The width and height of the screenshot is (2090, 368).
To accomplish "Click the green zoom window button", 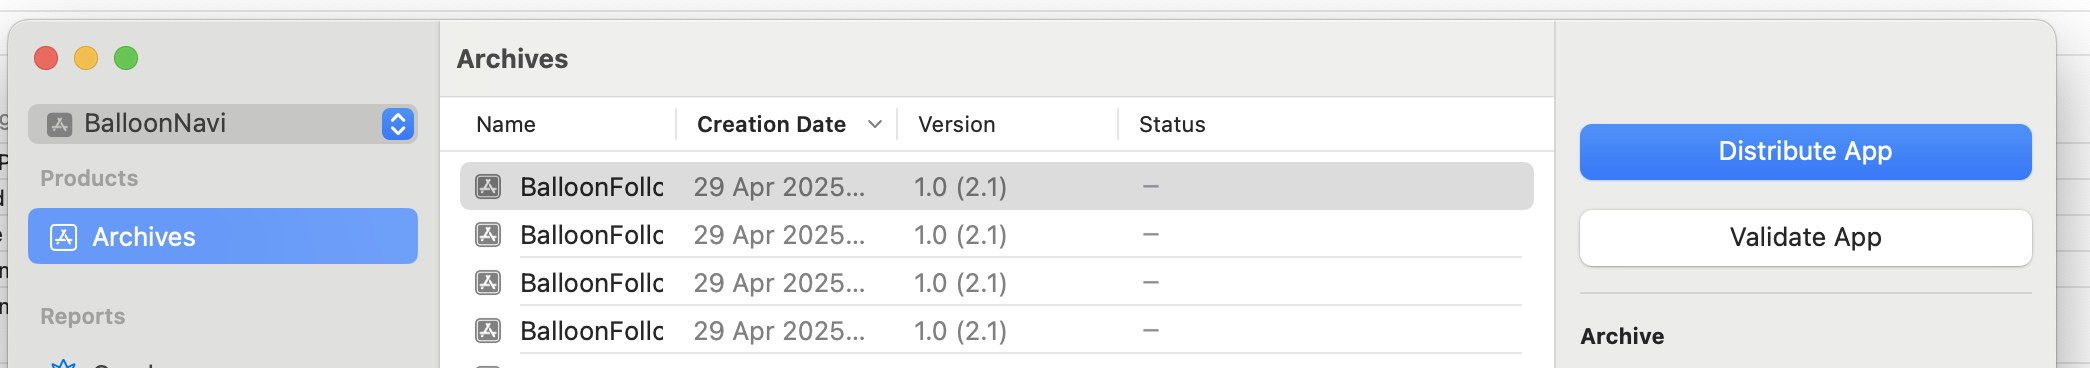I will click(x=126, y=58).
